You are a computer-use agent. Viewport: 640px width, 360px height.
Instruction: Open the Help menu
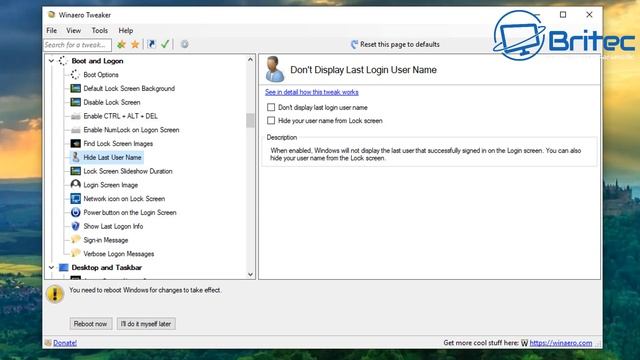[x=126, y=31]
